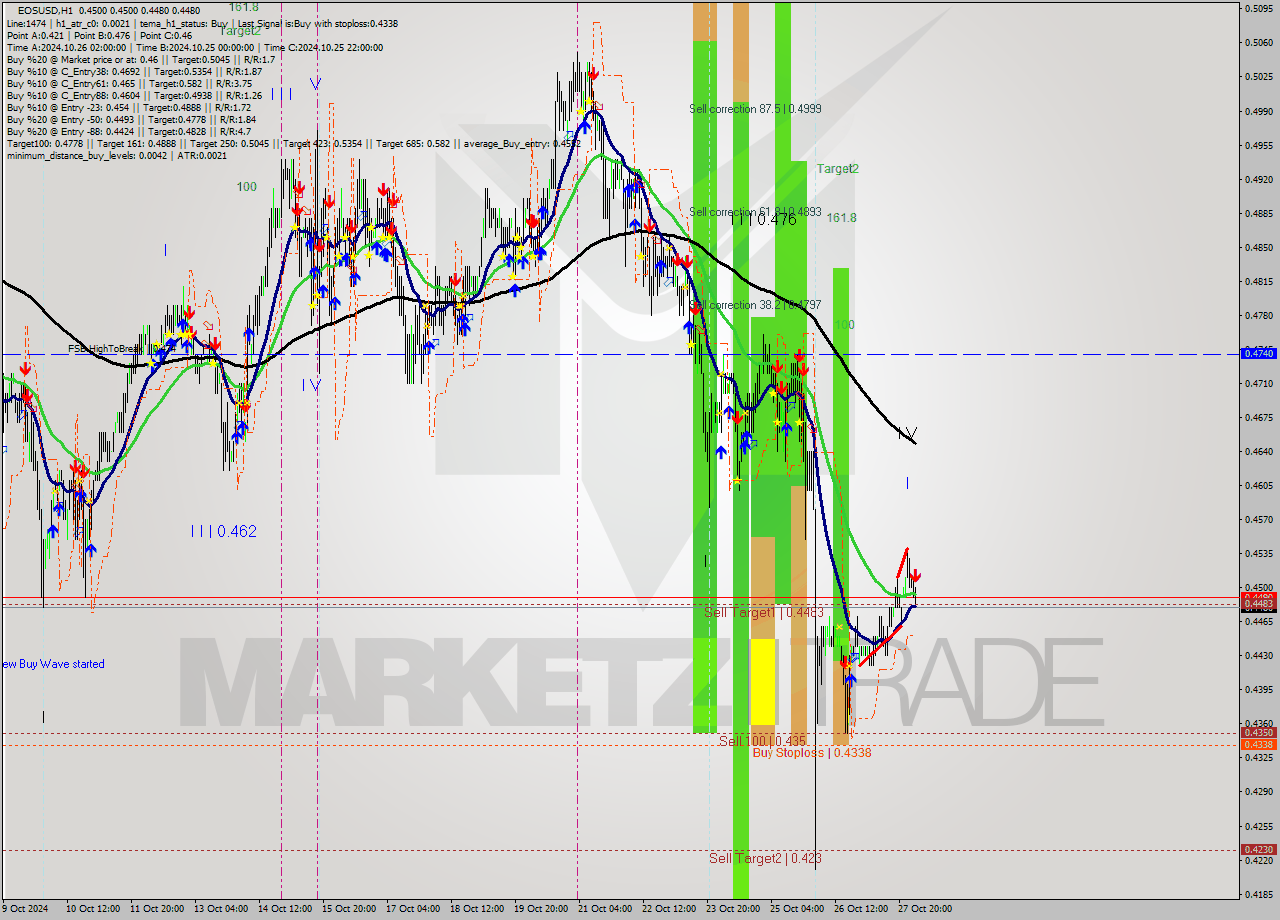This screenshot has width=1280, height=920.
Task: Click the 'Buy Stoploss | 0.4338' label
Action: click(x=811, y=752)
